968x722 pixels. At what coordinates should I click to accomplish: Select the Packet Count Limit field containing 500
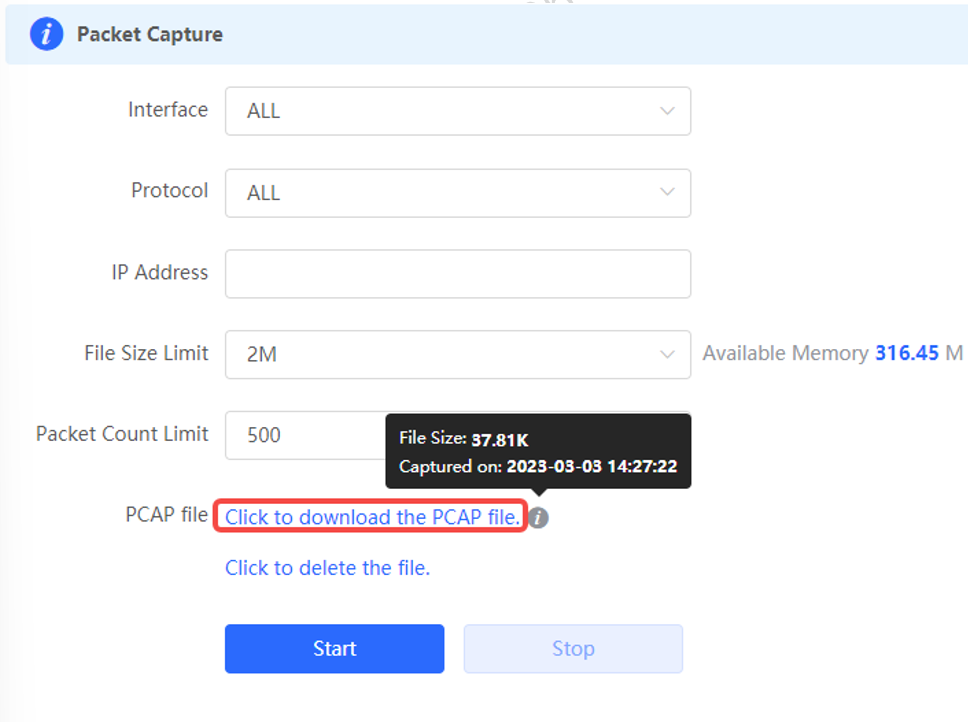tap(306, 435)
